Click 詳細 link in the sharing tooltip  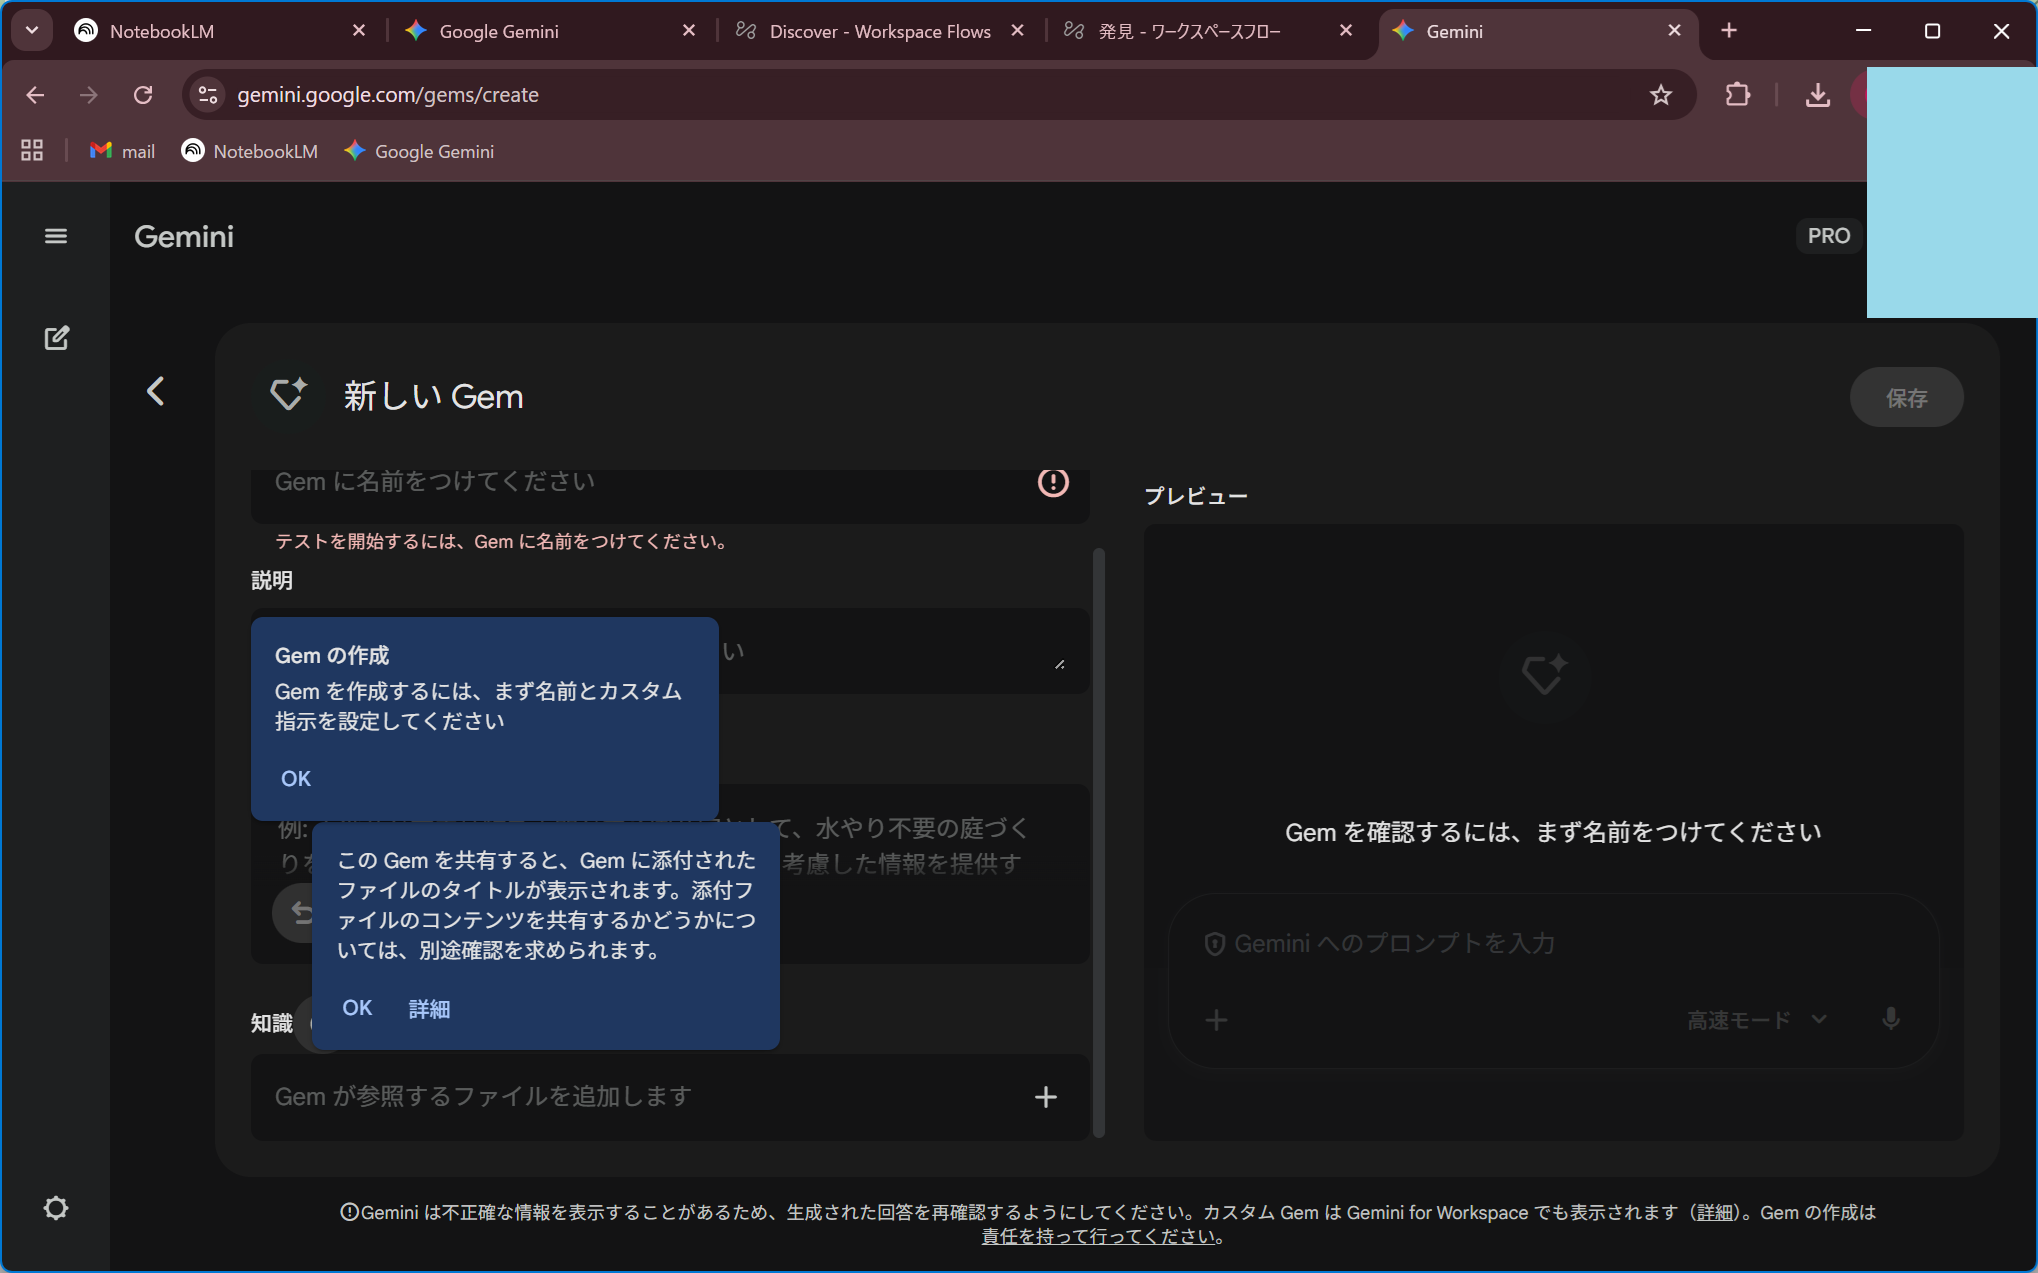(429, 1009)
